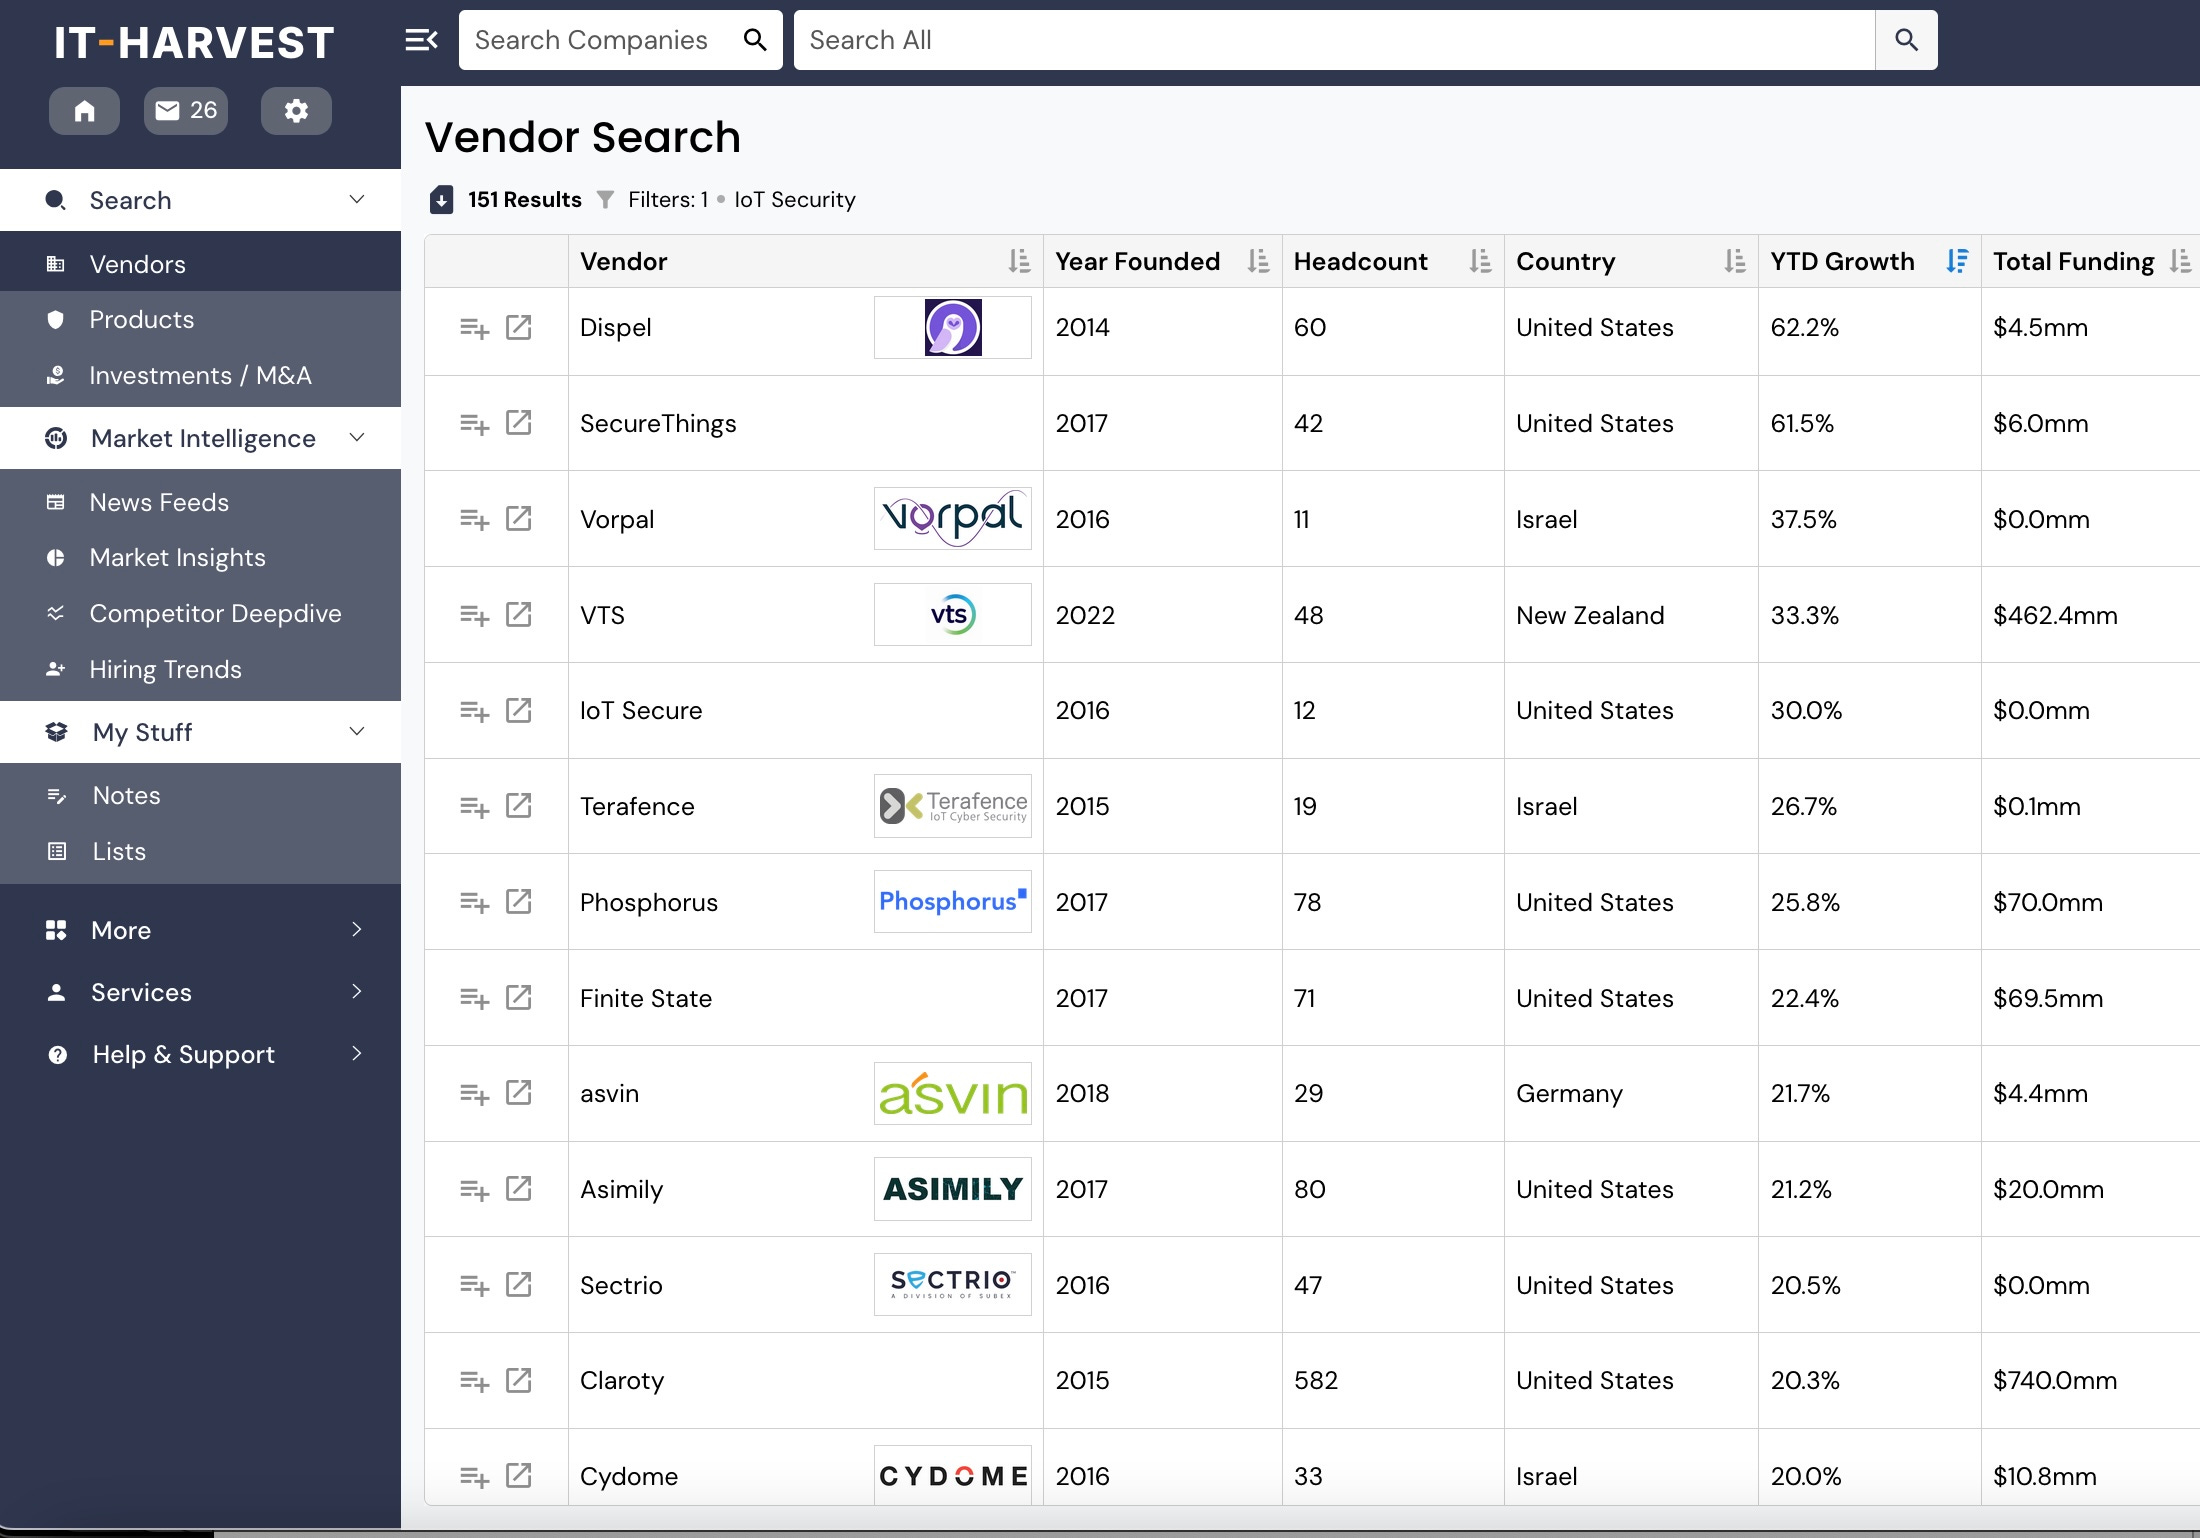This screenshot has height=1538, width=2200.
Task: Open Claroty external link icon
Action: click(518, 1380)
